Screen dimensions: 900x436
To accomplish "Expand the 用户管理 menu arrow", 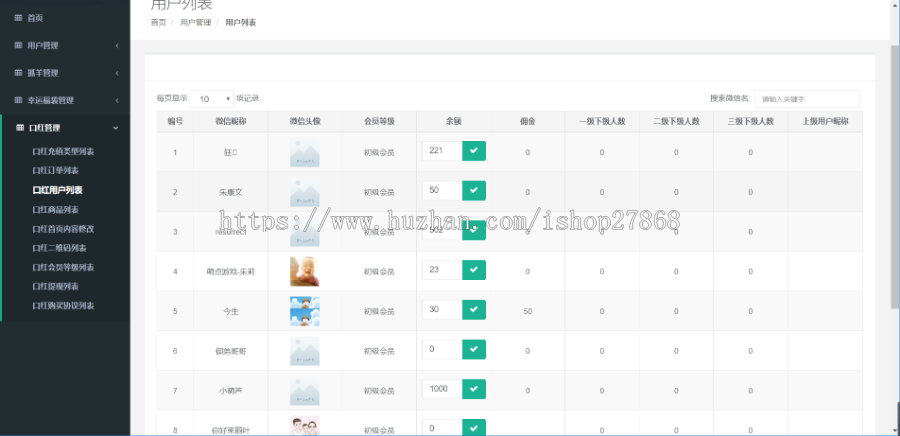I will (117, 45).
